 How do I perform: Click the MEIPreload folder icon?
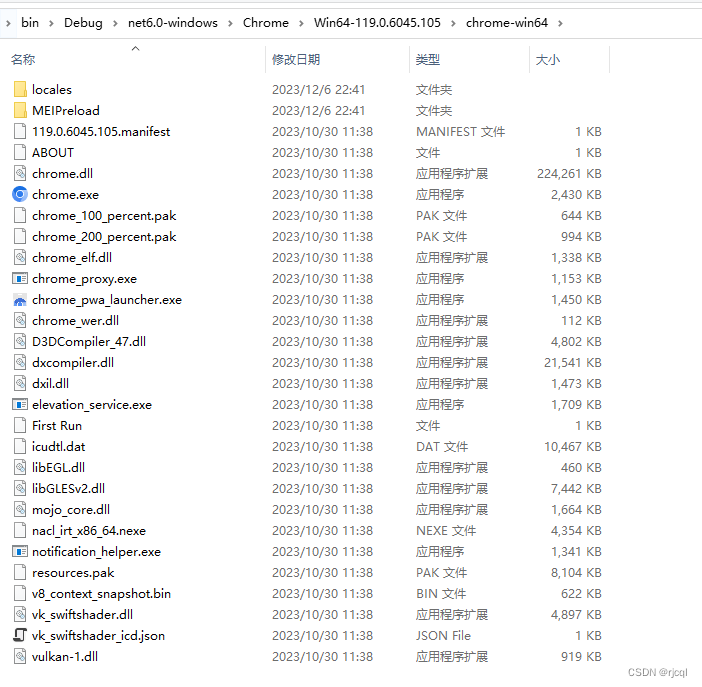point(20,111)
